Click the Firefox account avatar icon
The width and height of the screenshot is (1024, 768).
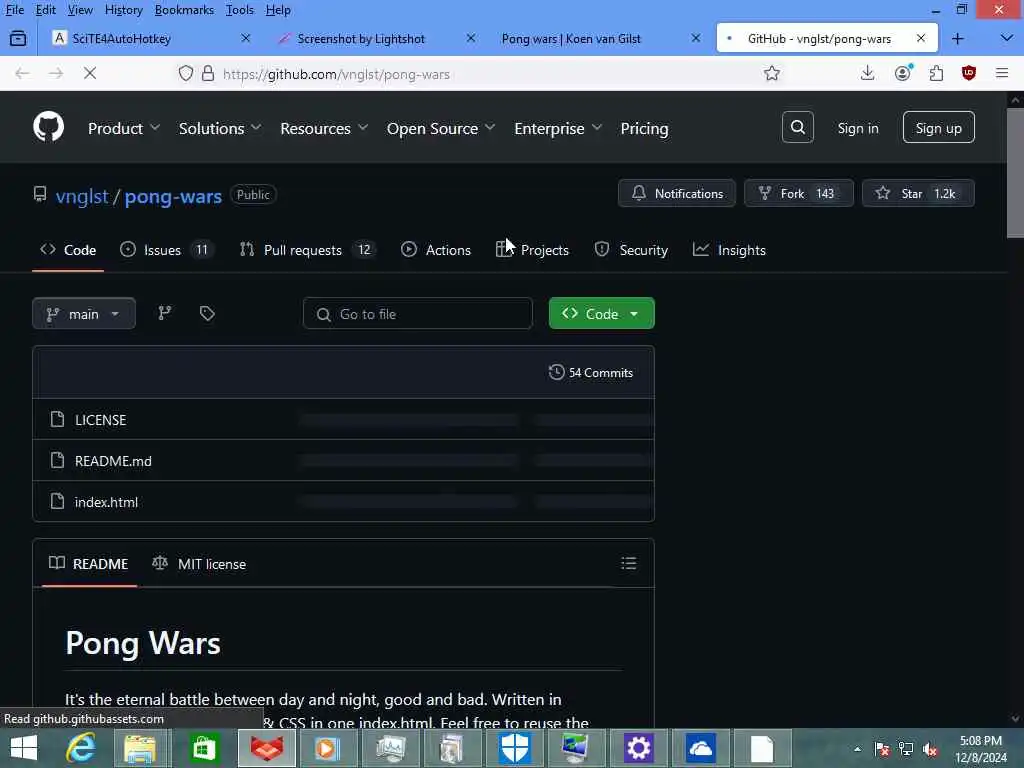[x=903, y=73]
